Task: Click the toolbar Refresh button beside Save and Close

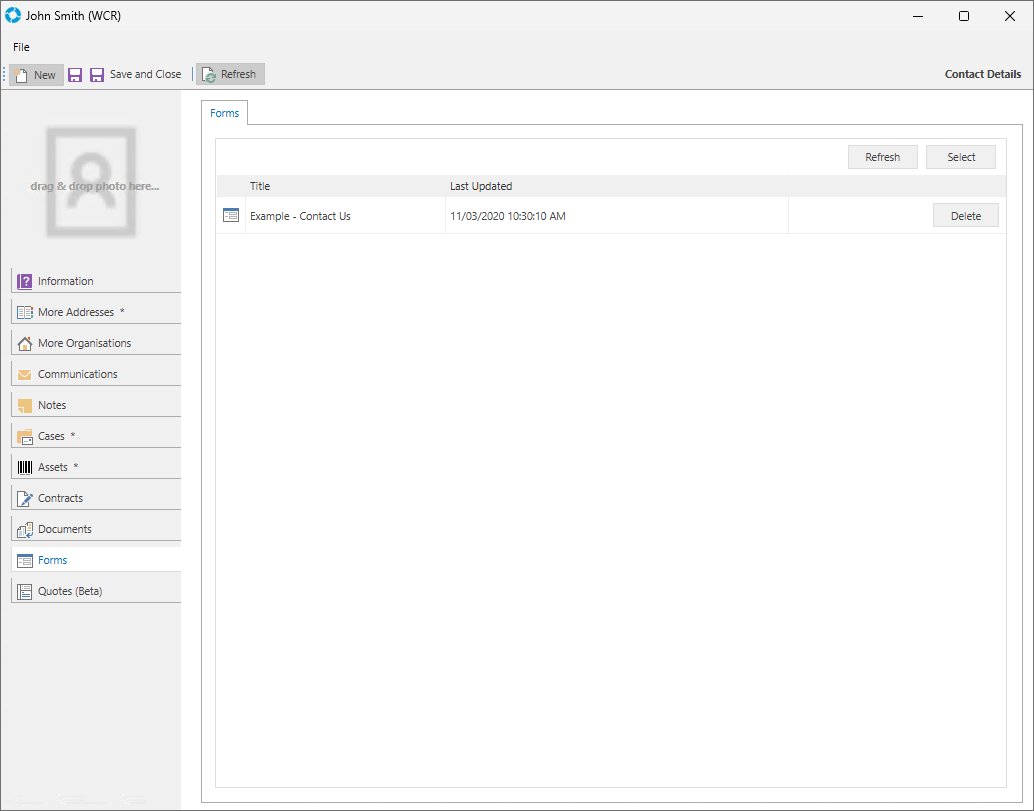Action: click(230, 75)
